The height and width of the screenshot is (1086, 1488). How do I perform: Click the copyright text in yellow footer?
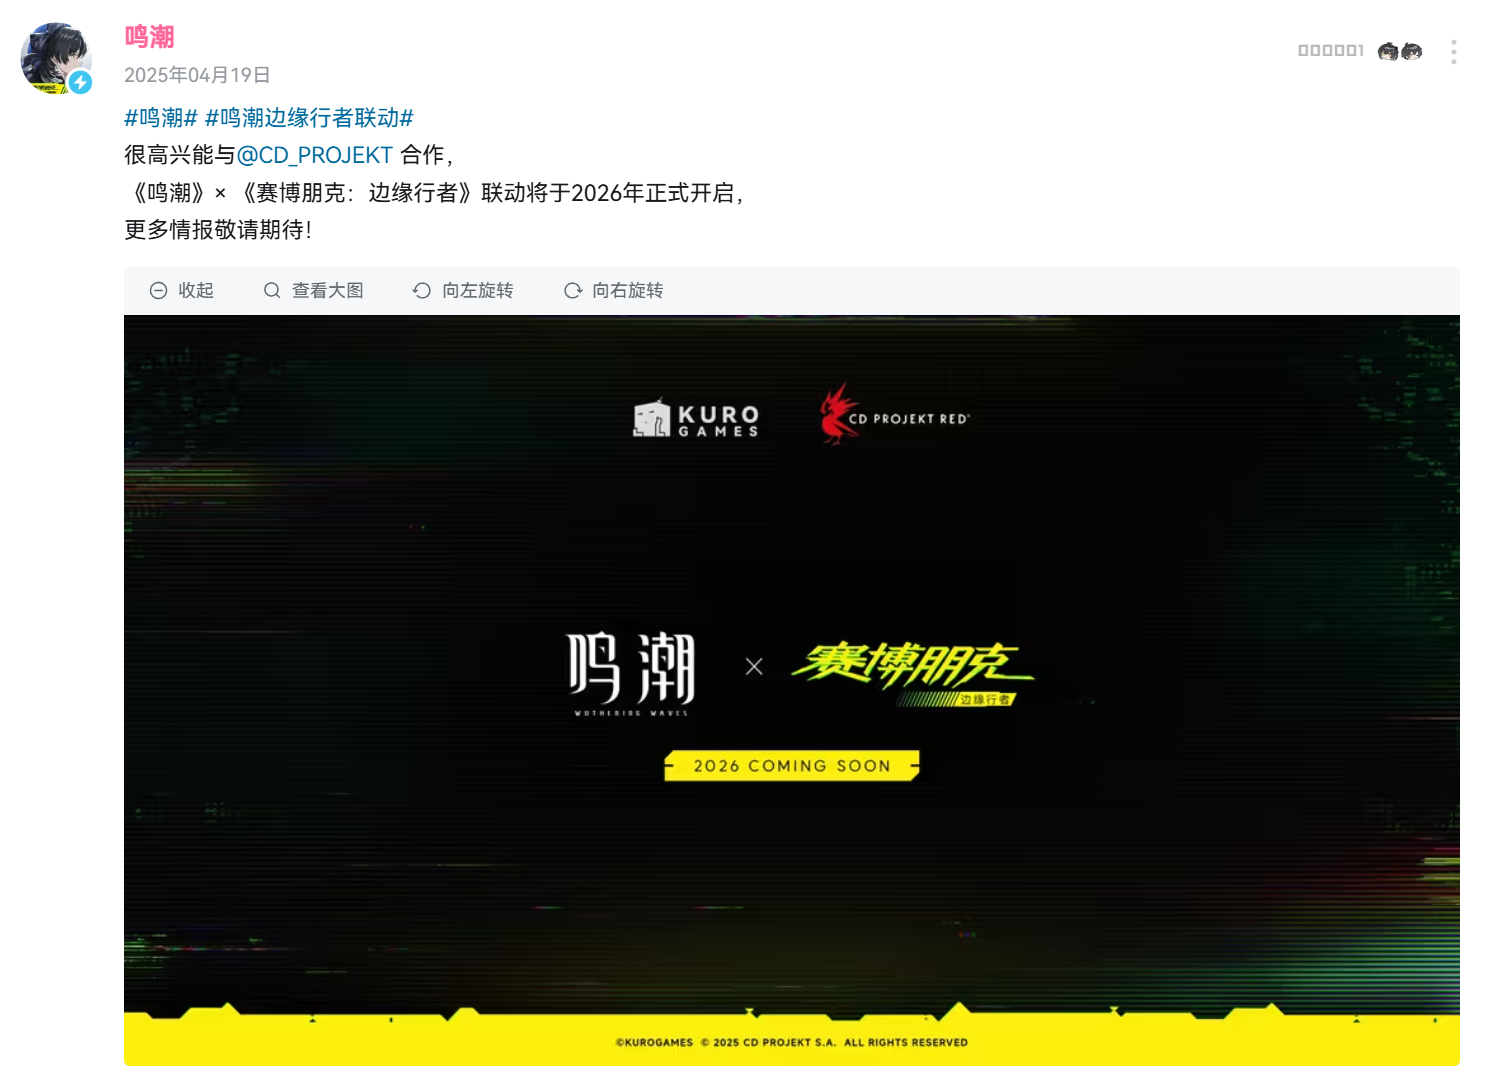tap(792, 1042)
